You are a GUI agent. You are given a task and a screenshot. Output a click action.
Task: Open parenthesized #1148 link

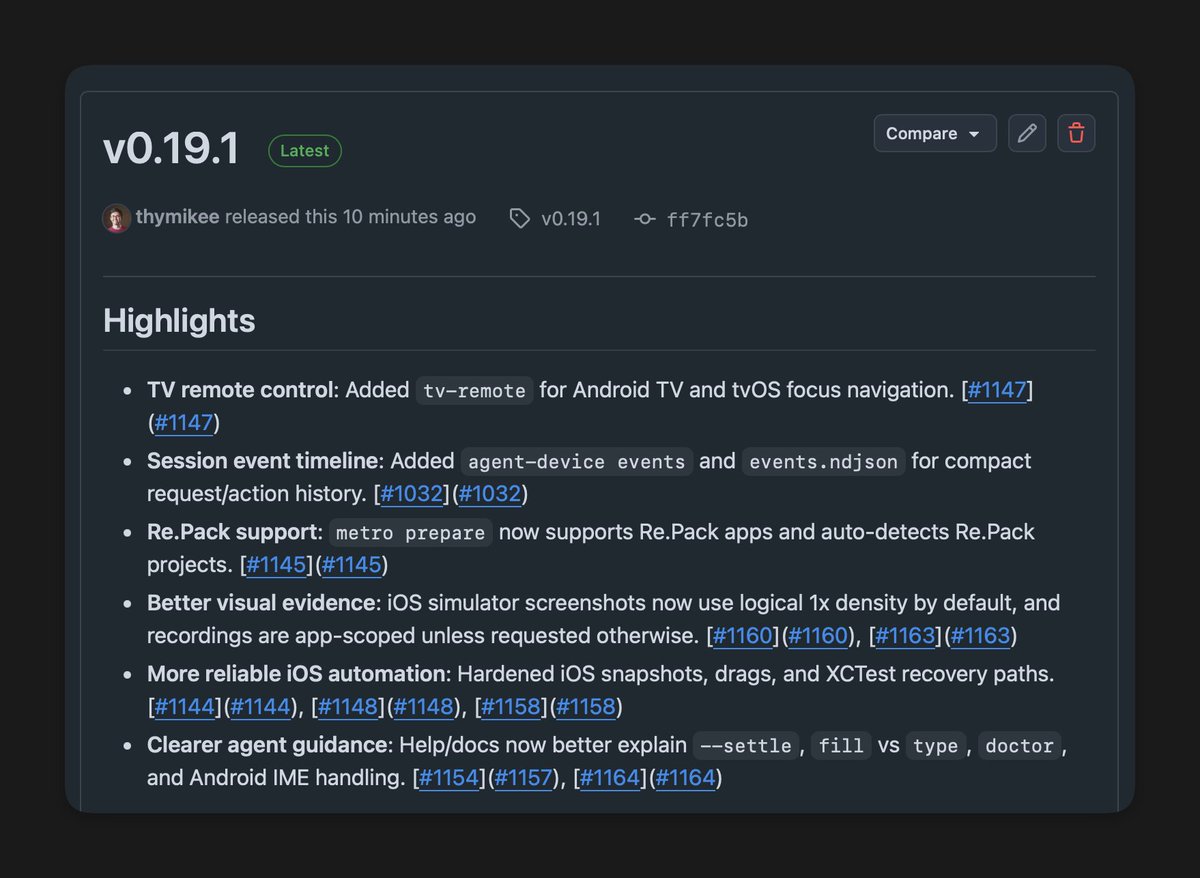[424, 706]
